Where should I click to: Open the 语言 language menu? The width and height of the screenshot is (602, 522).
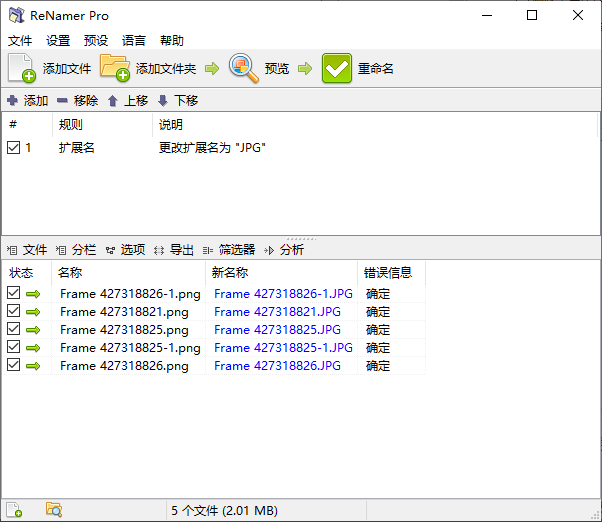pos(134,41)
